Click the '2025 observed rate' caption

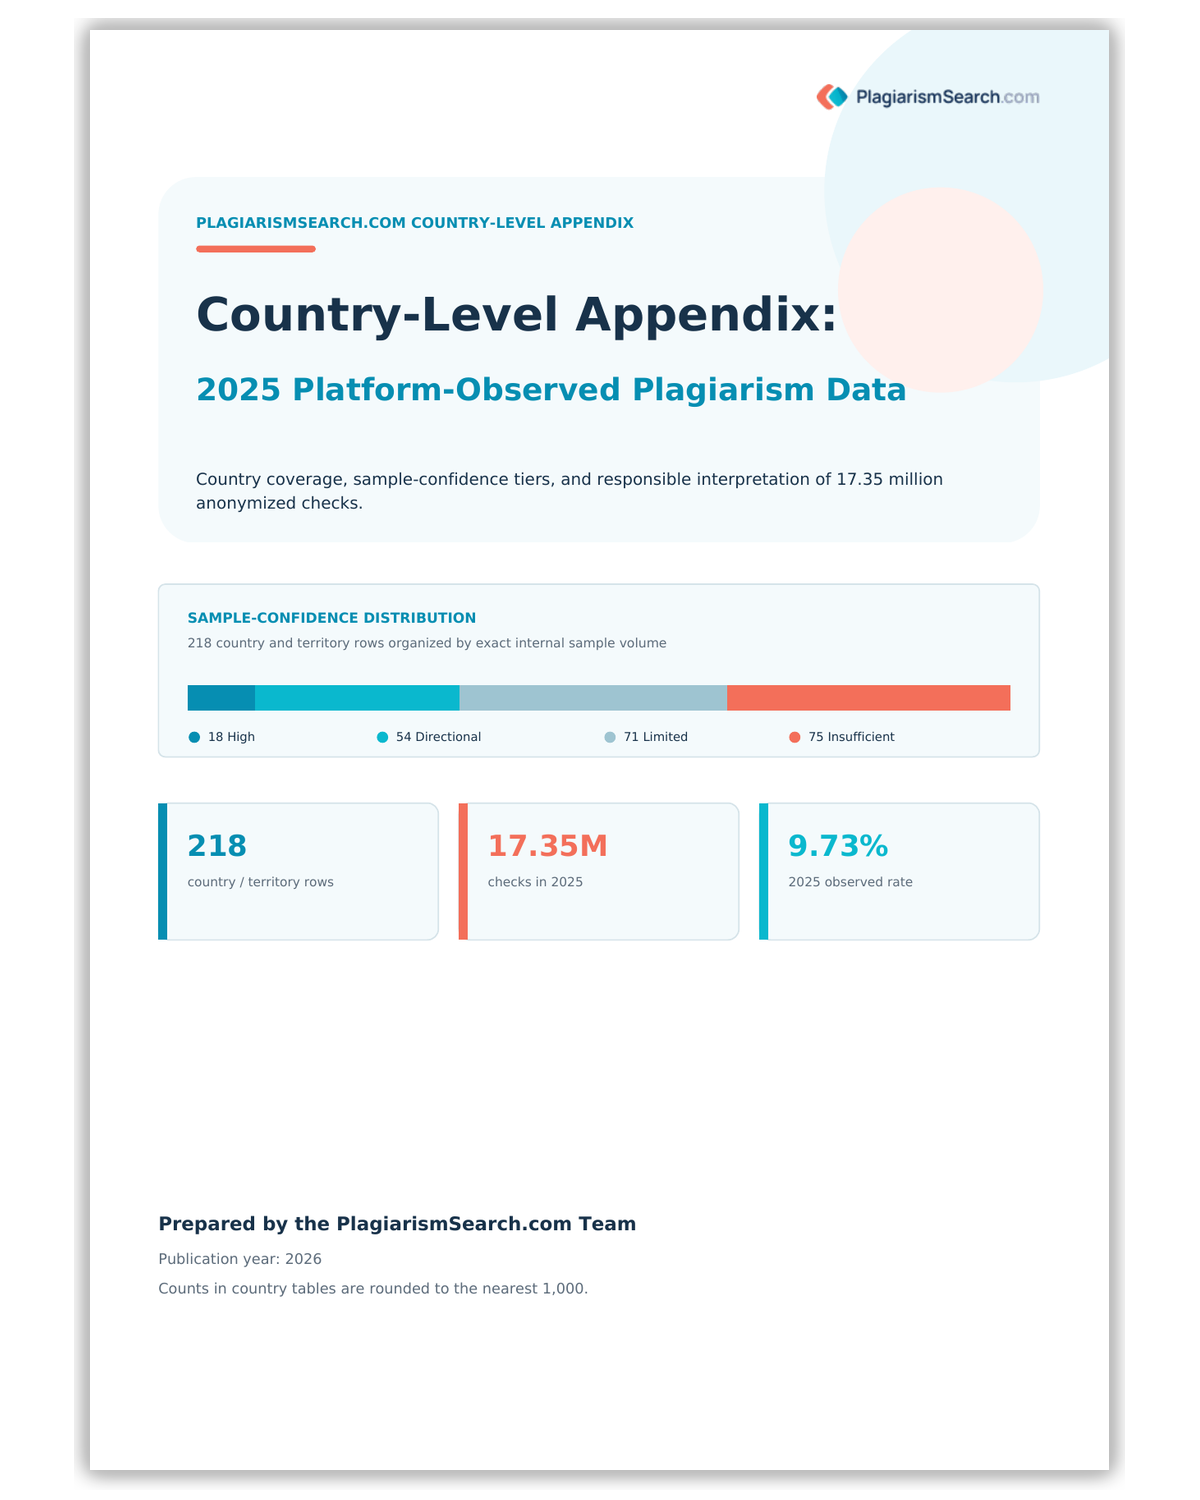point(850,882)
